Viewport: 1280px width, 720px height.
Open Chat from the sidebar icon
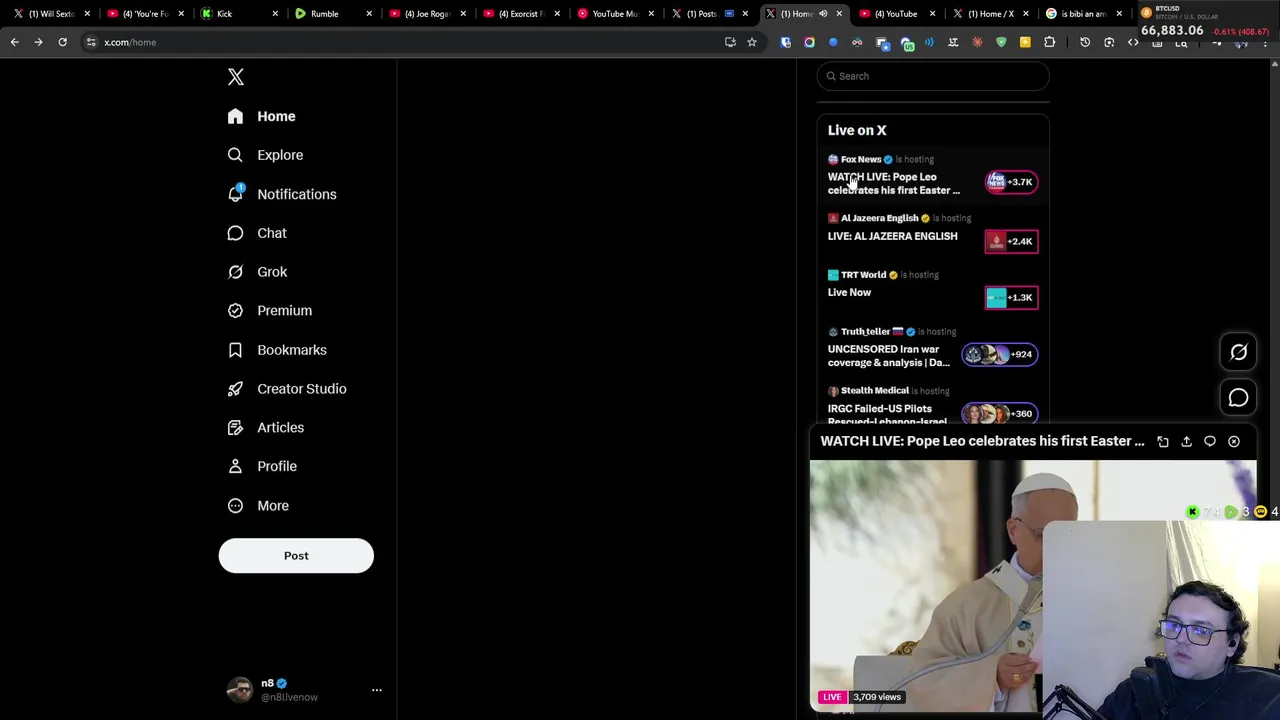[235, 233]
